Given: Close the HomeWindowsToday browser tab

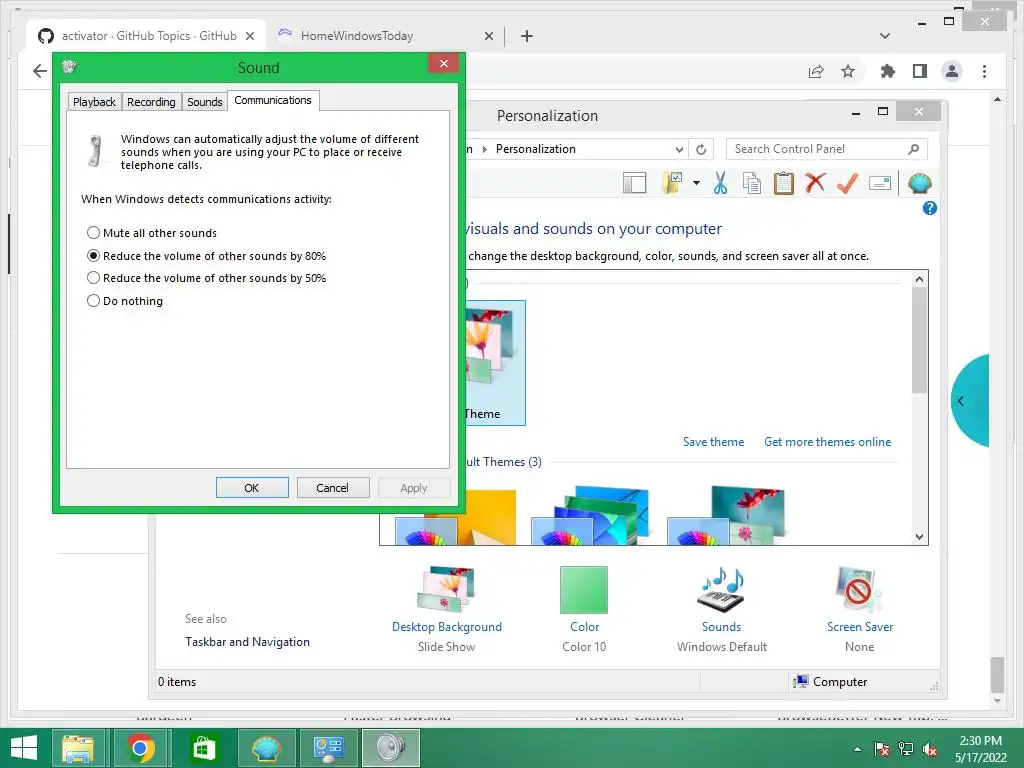Looking at the screenshot, I should click(488, 37).
